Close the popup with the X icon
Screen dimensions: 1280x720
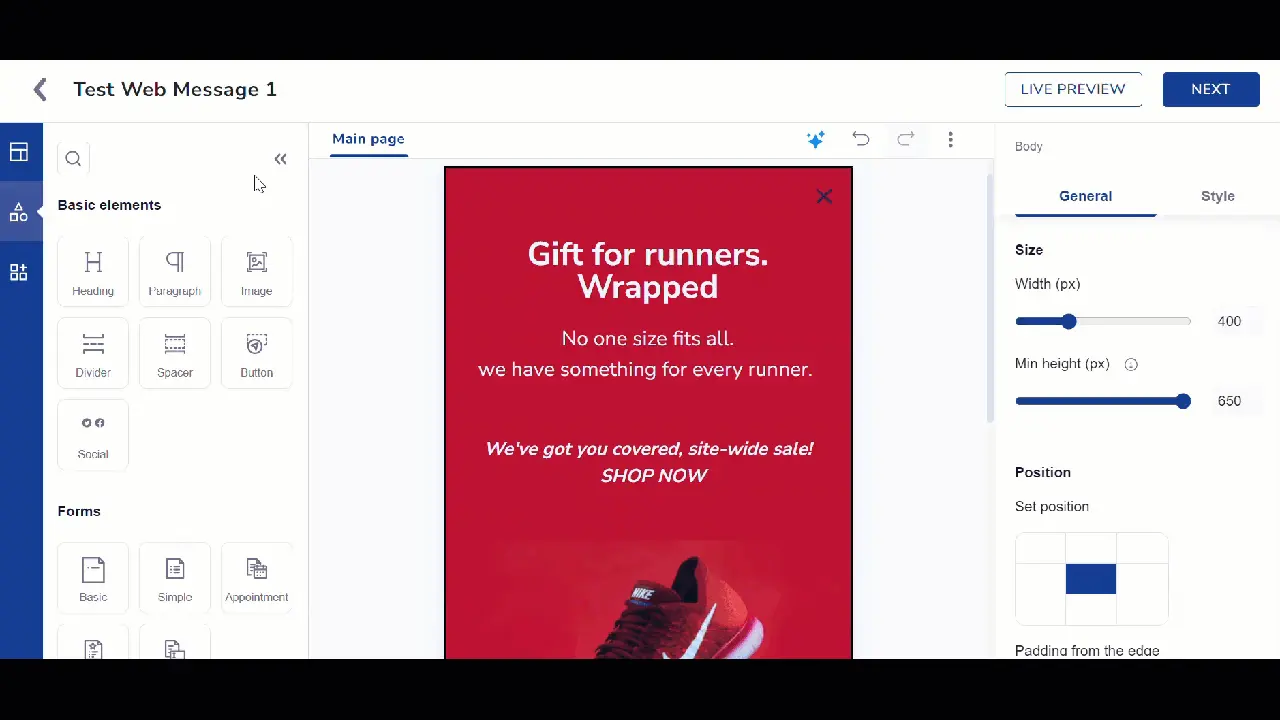[824, 196]
